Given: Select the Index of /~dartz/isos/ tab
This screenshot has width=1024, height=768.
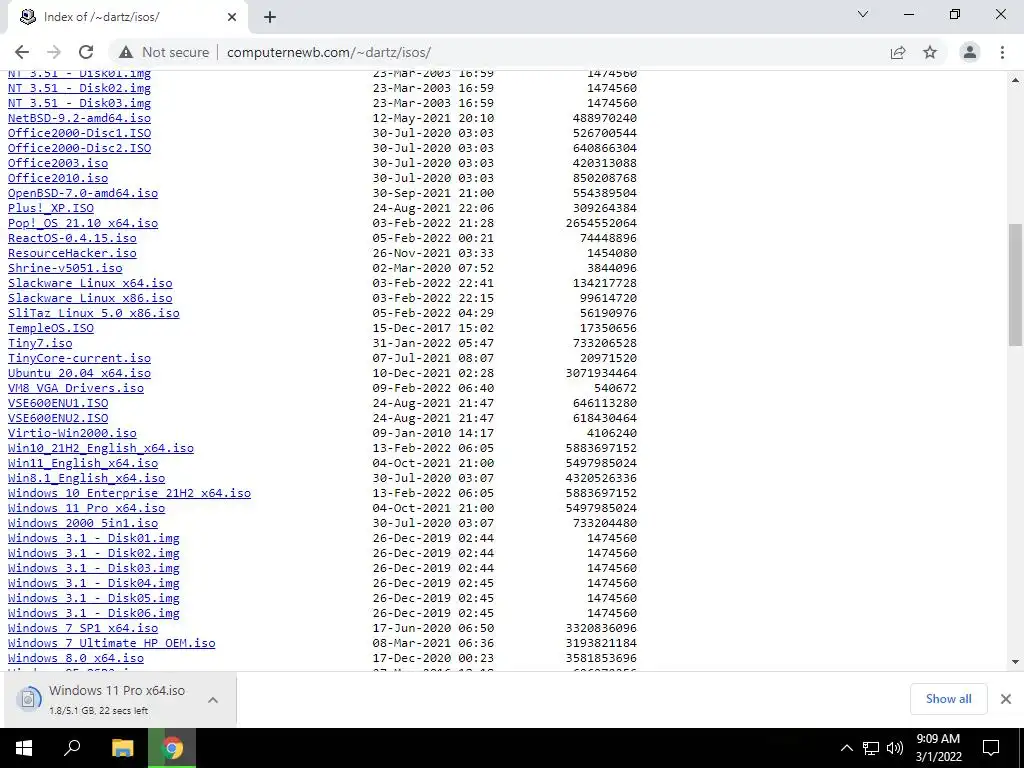Looking at the screenshot, I should pyautogui.click(x=127, y=17).
